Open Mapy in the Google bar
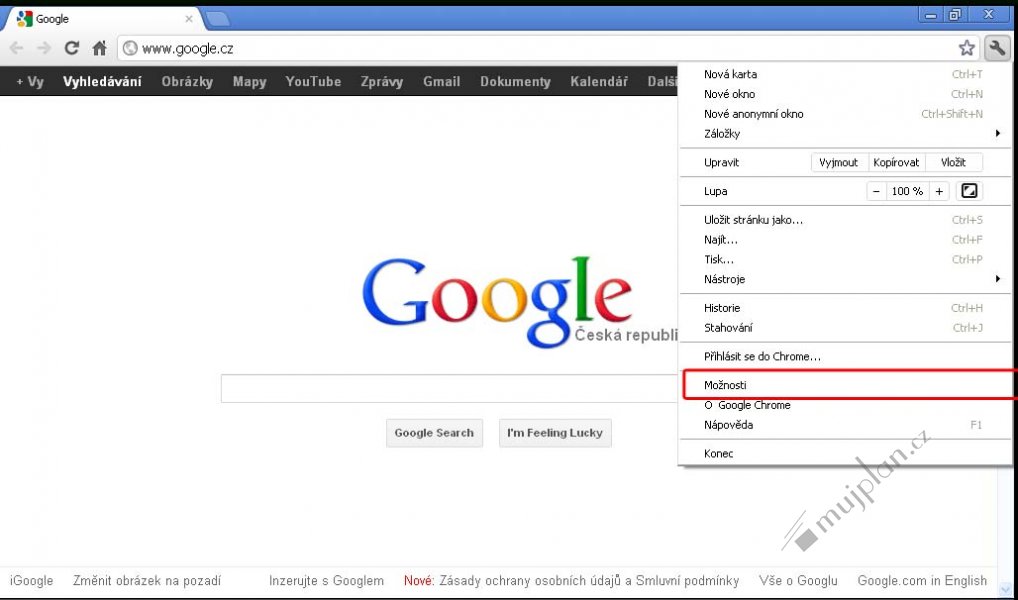 249,82
